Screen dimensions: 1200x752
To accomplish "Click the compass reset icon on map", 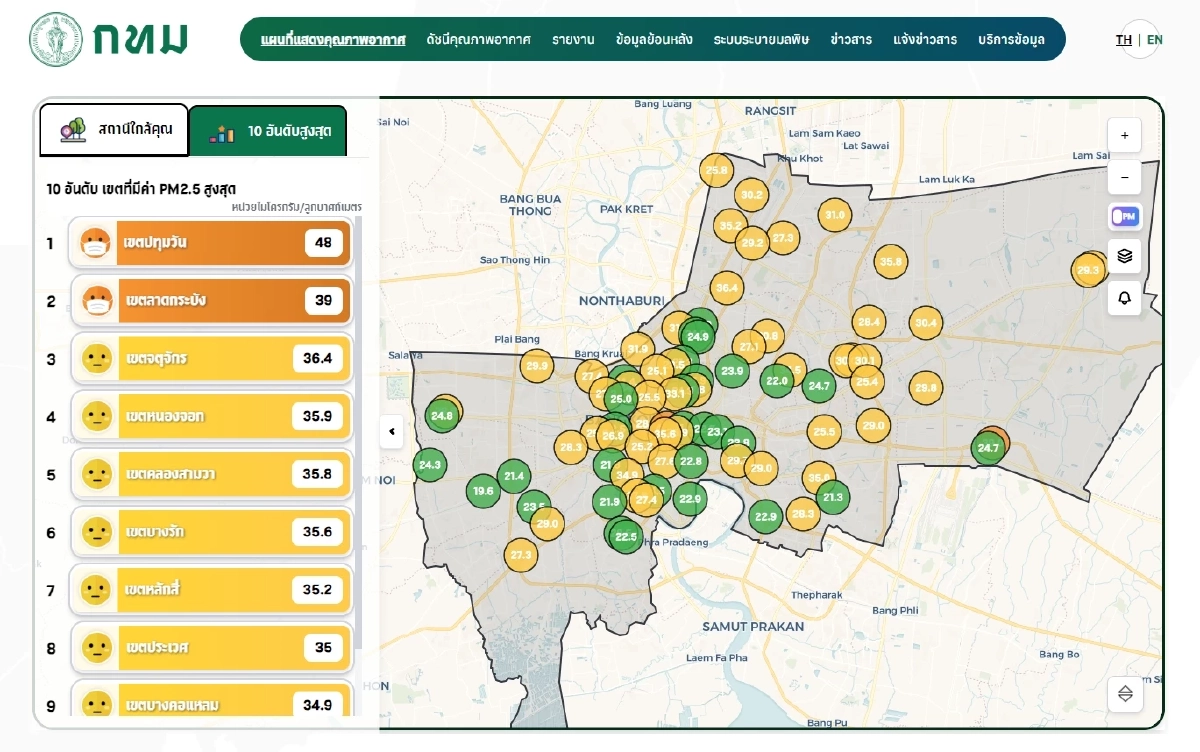I will click(x=1125, y=694).
